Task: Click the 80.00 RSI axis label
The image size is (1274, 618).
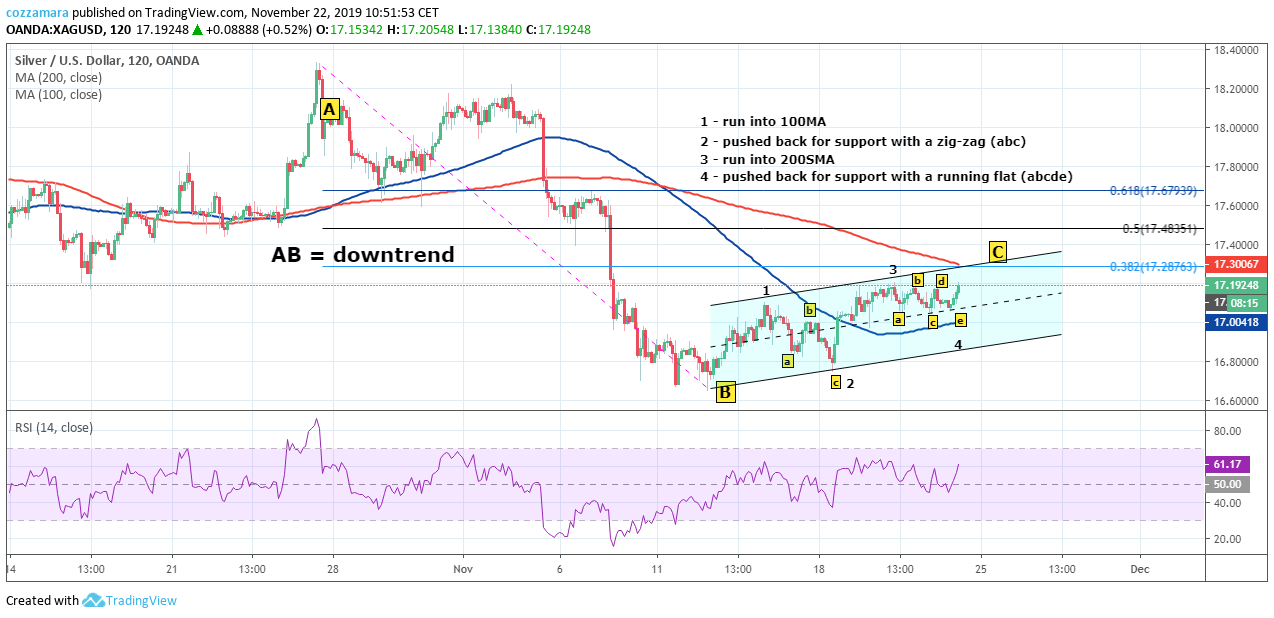Action: coord(1227,431)
